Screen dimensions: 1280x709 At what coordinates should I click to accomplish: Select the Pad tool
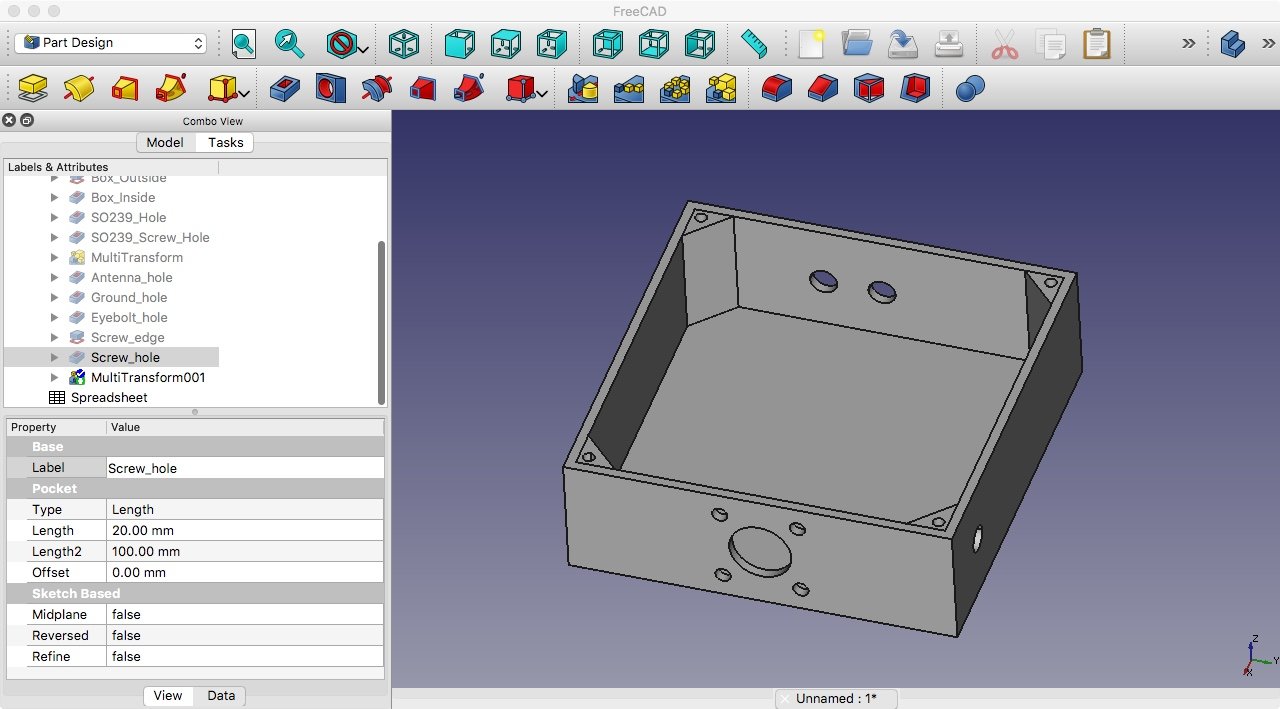click(x=33, y=88)
